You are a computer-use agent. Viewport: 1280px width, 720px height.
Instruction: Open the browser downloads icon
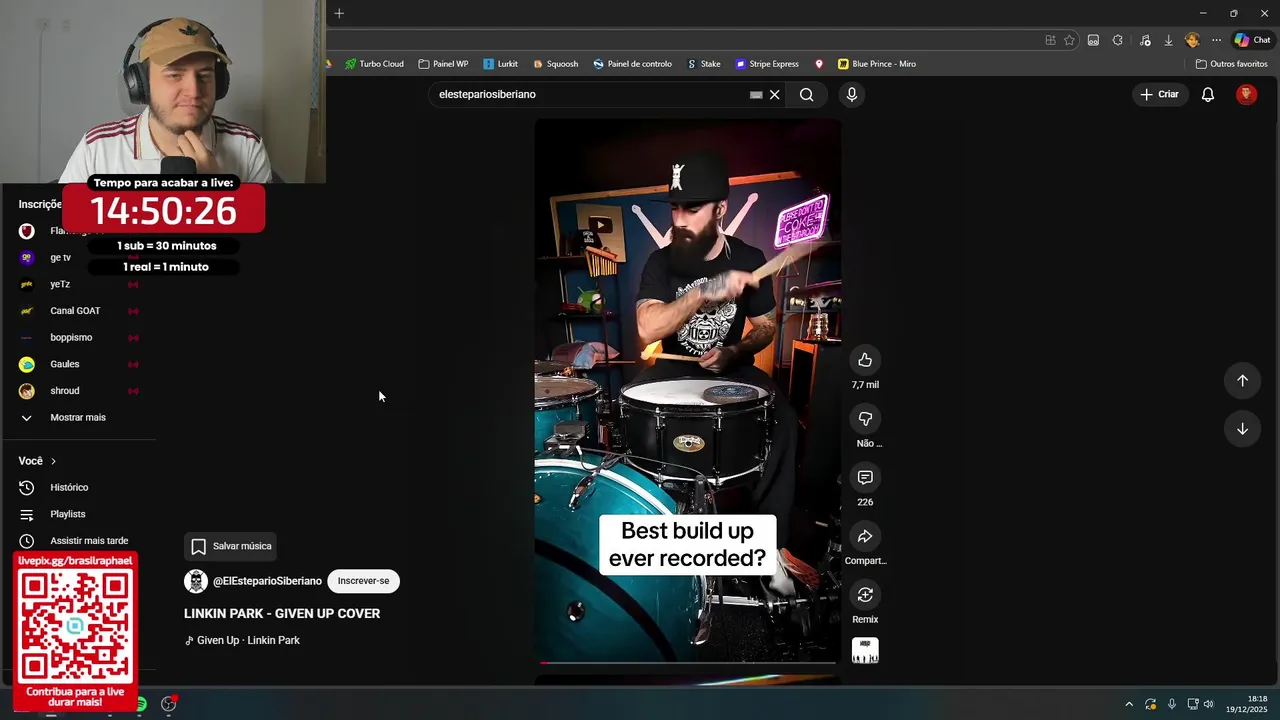pos(1168,40)
